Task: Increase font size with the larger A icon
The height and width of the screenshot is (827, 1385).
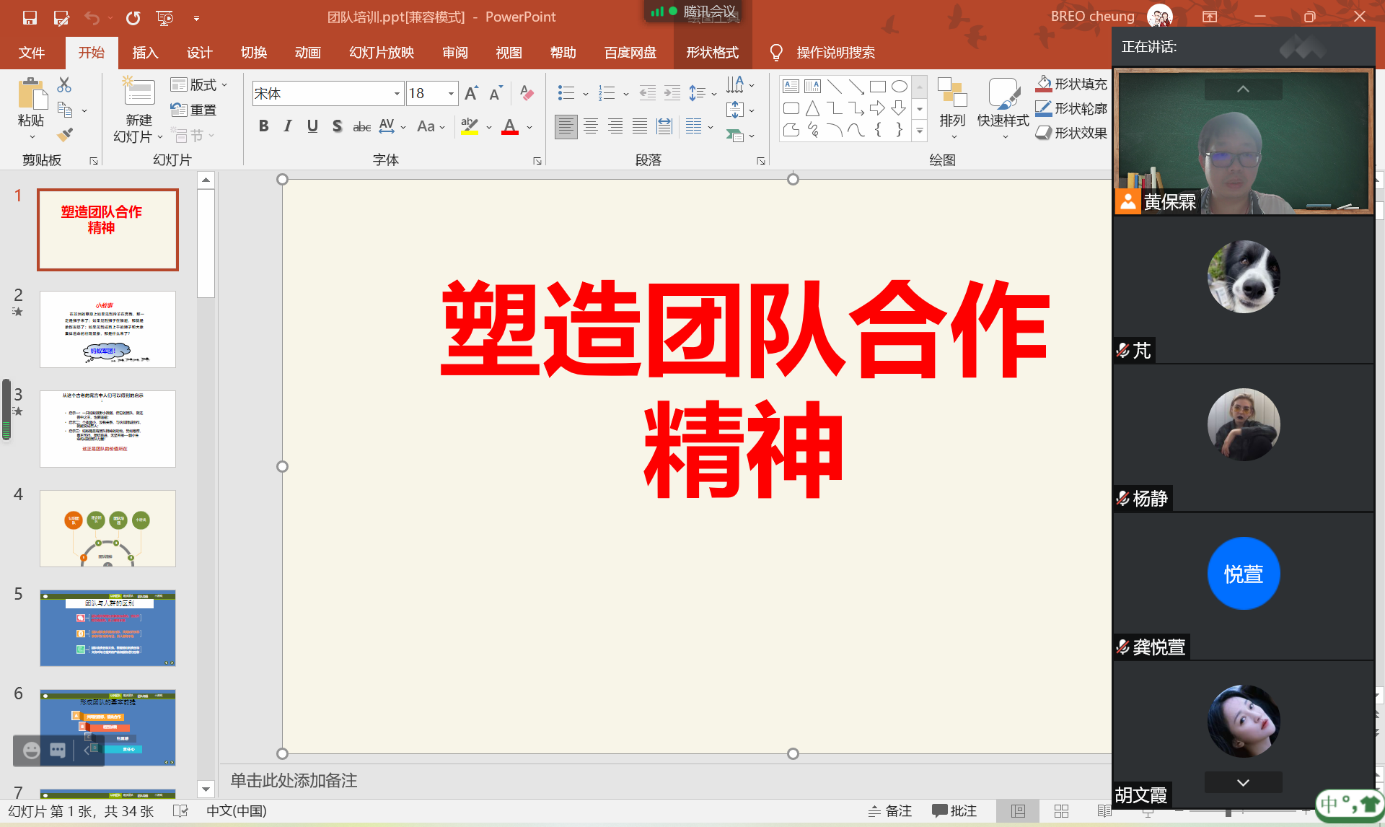Action: 471,94
